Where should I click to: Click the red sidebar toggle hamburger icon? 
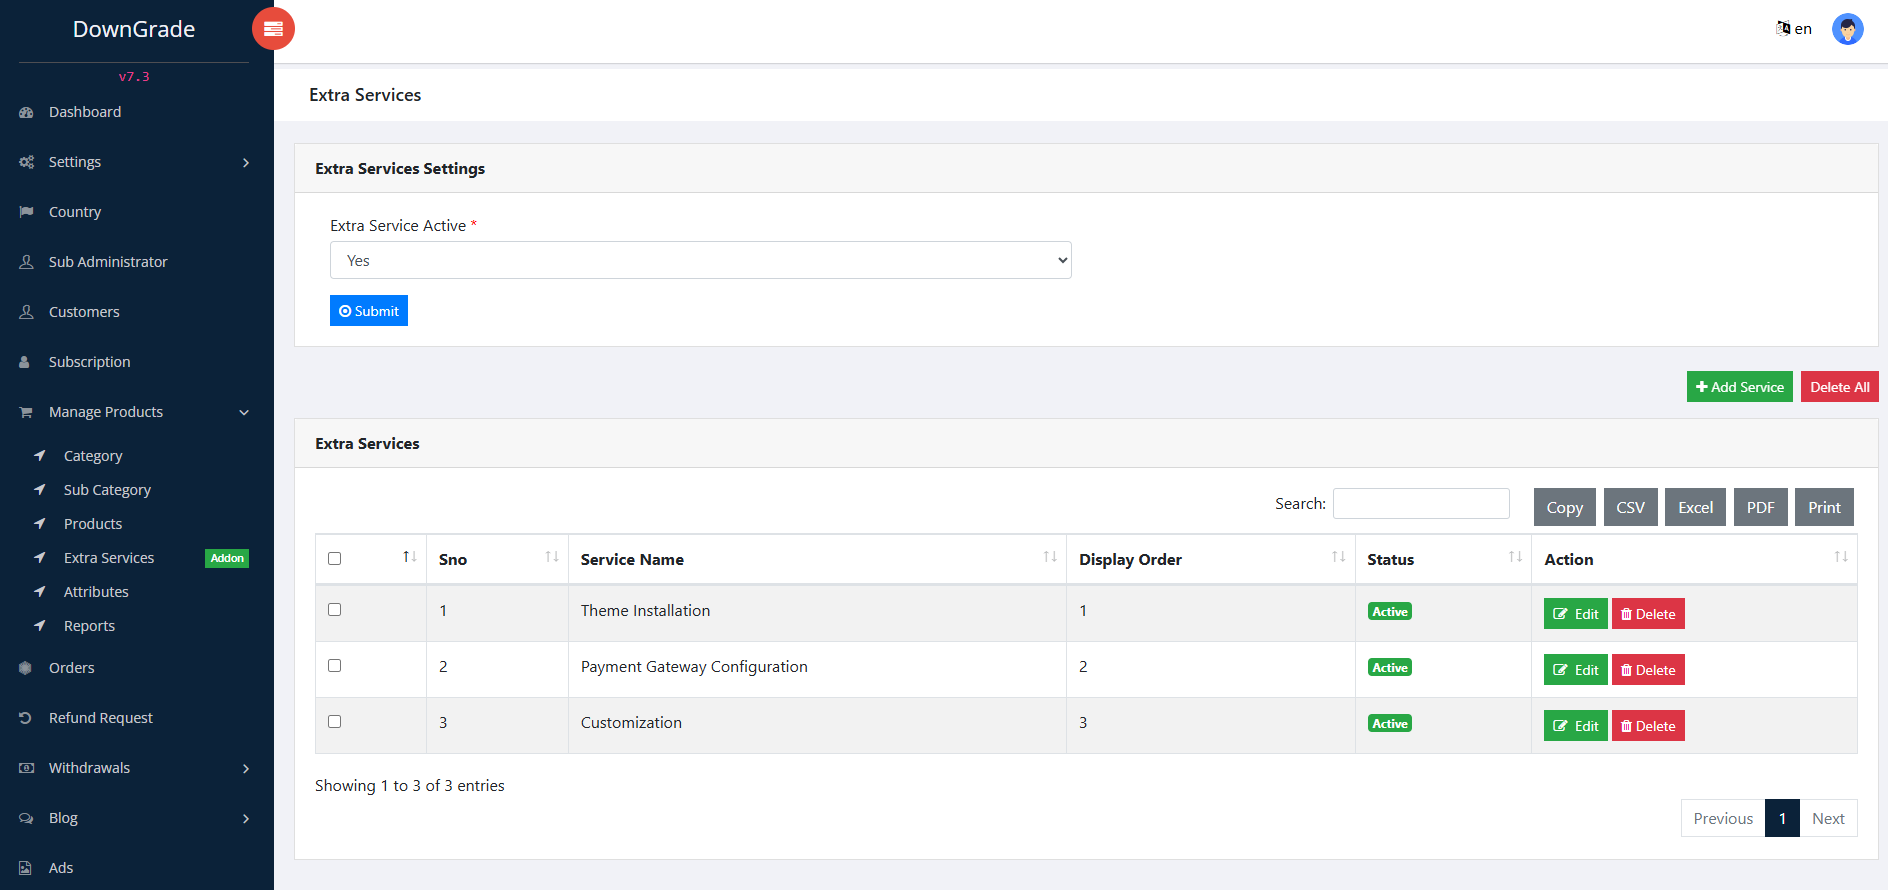click(273, 29)
